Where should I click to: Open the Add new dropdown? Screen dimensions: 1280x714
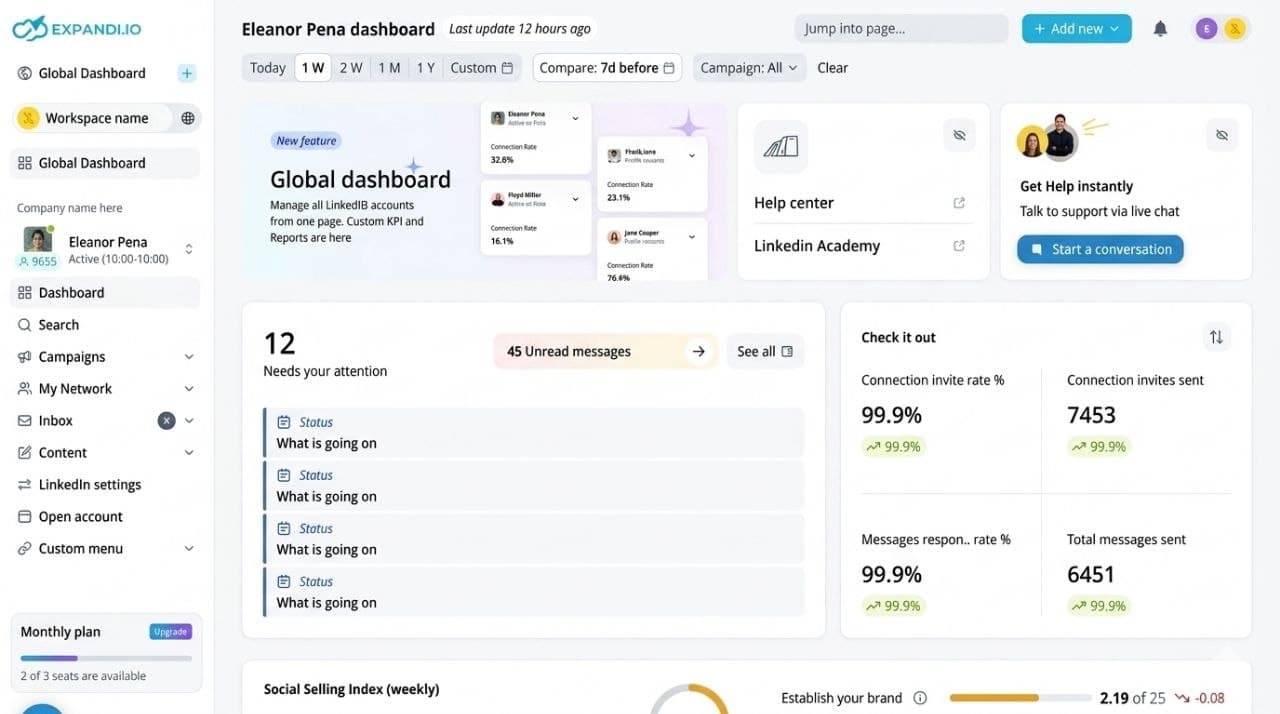pyautogui.click(x=1076, y=29)
